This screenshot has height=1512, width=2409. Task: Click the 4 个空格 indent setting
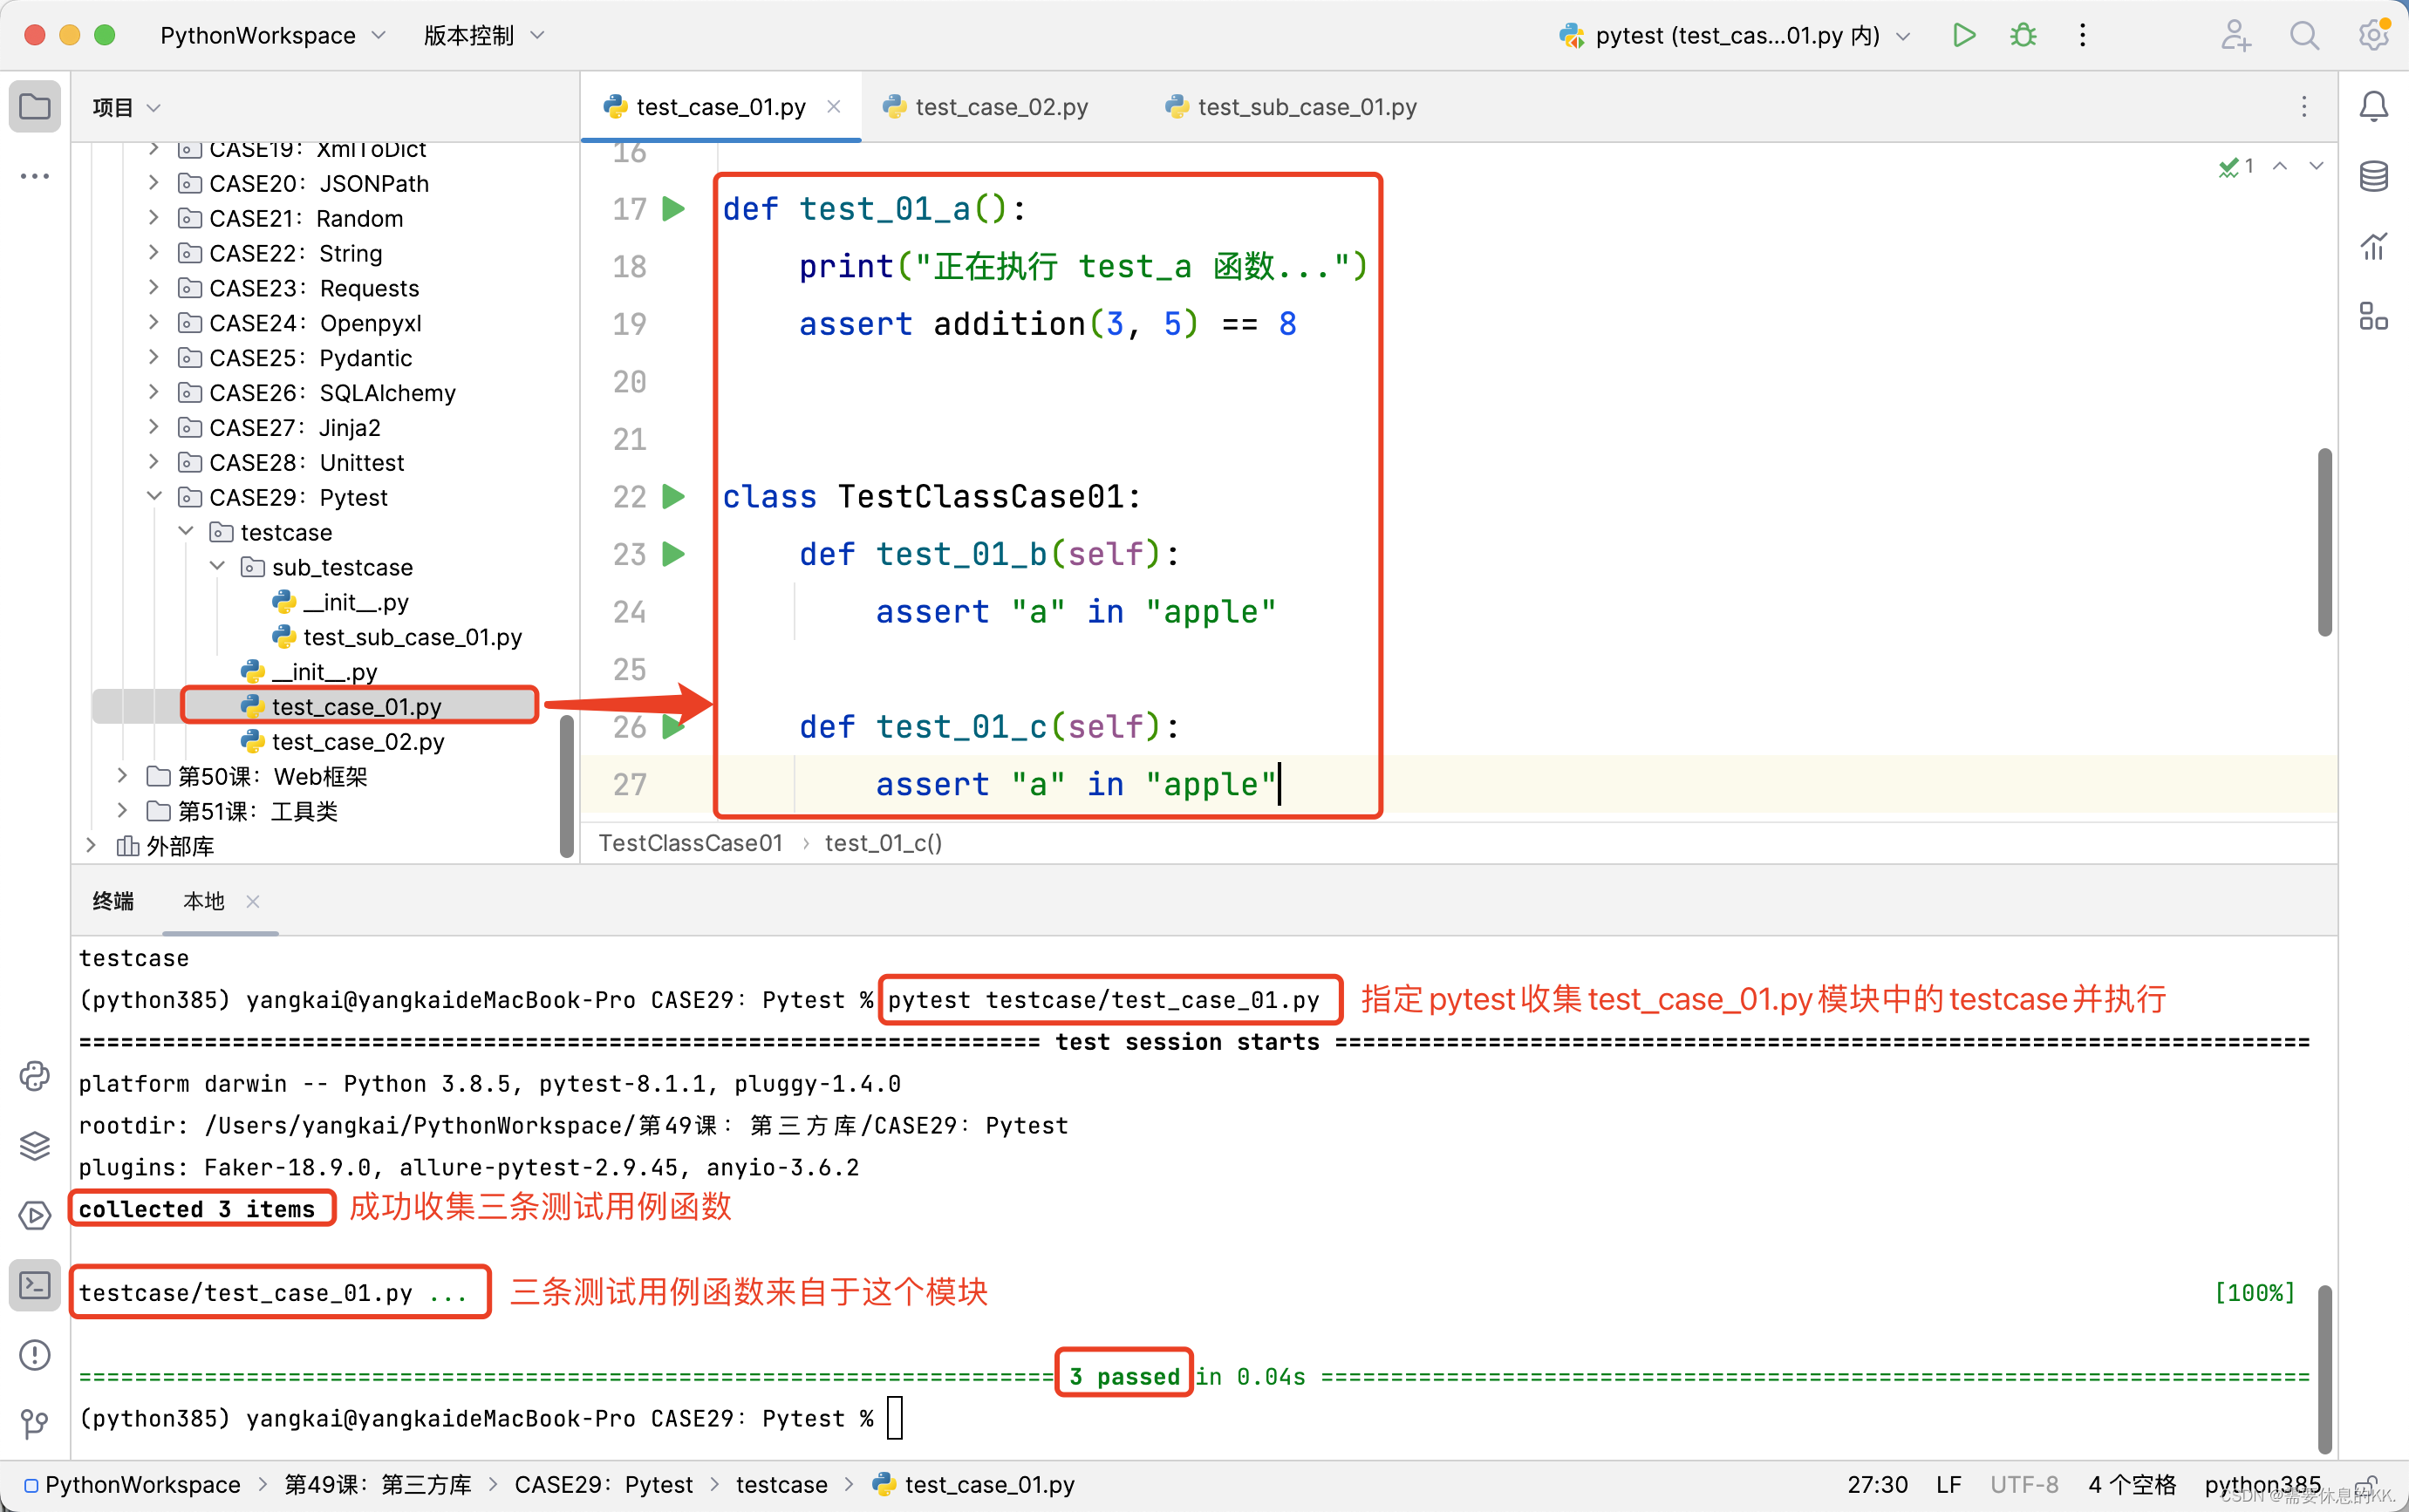pyautogui.click(x=2132, y=1485)
